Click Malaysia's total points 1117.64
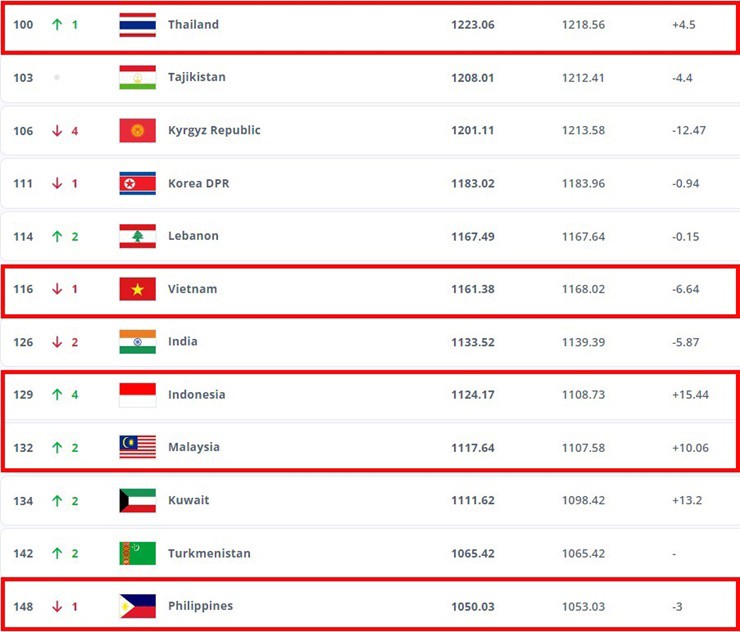This screenshot has height=632, width=740. click(x=473, y=448)
